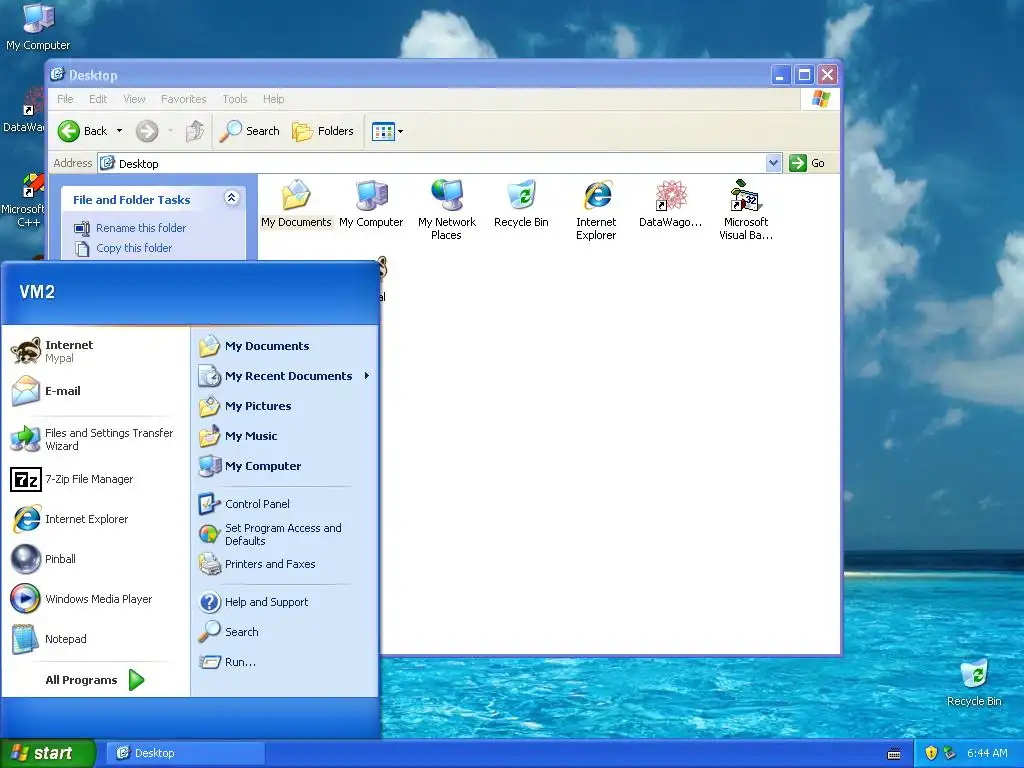This screenshot has height=768, width=1024.
Task: Select Microsoft C++ desktop shortcut
Action: tap(24, 201)
